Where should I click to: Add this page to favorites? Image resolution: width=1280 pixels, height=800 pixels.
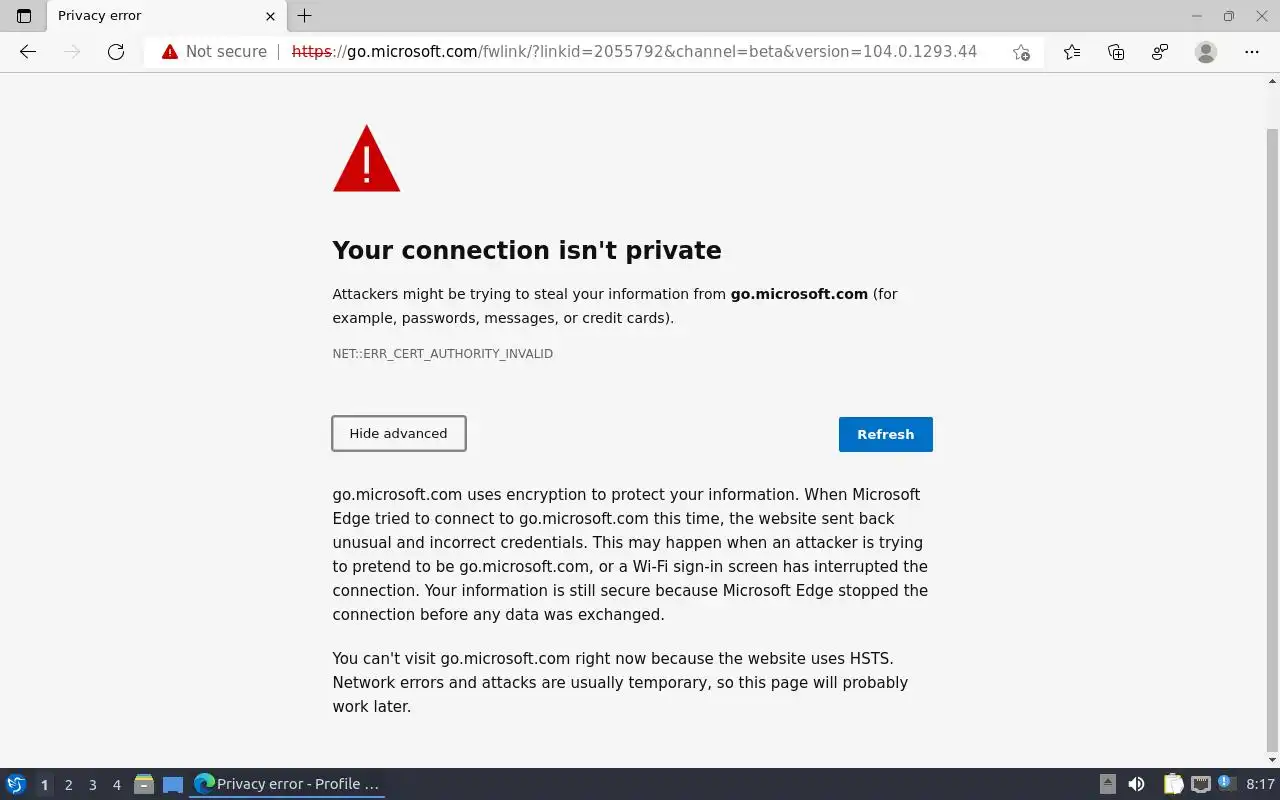click(x=1021, y=52)
